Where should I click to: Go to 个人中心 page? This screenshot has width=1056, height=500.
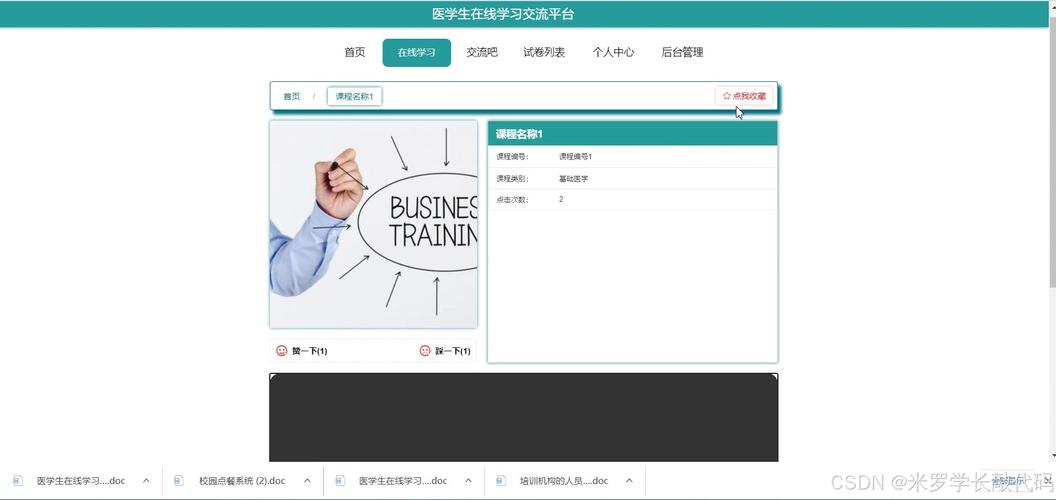click(613, 53)
